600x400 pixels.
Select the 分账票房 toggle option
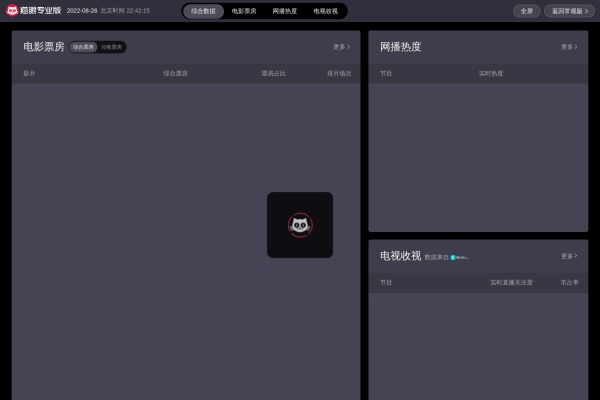click(112, 47)
